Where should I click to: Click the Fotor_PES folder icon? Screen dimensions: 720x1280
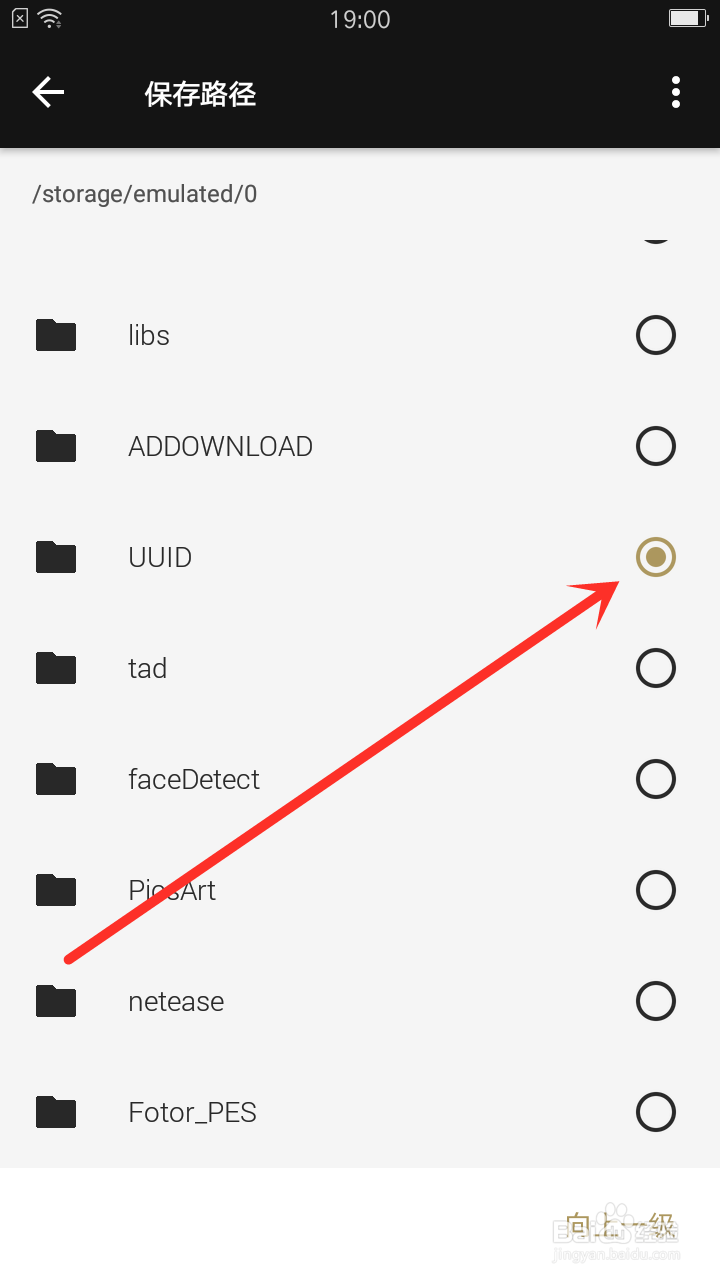(x=56, y=1112)
